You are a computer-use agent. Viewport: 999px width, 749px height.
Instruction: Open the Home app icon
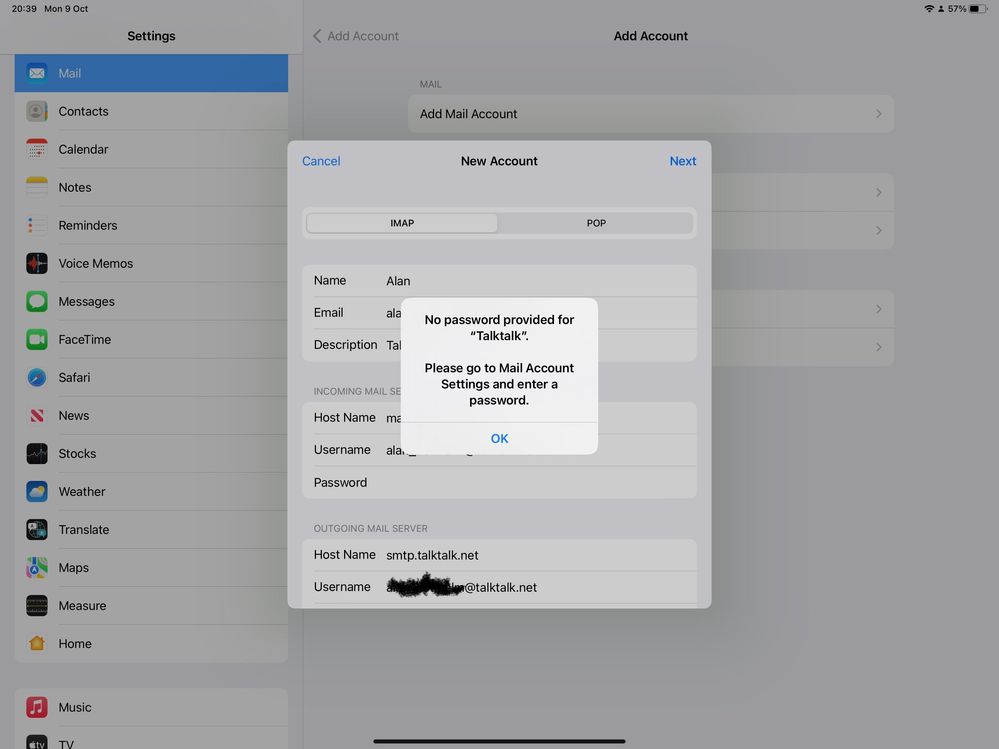tap(37, 643)
